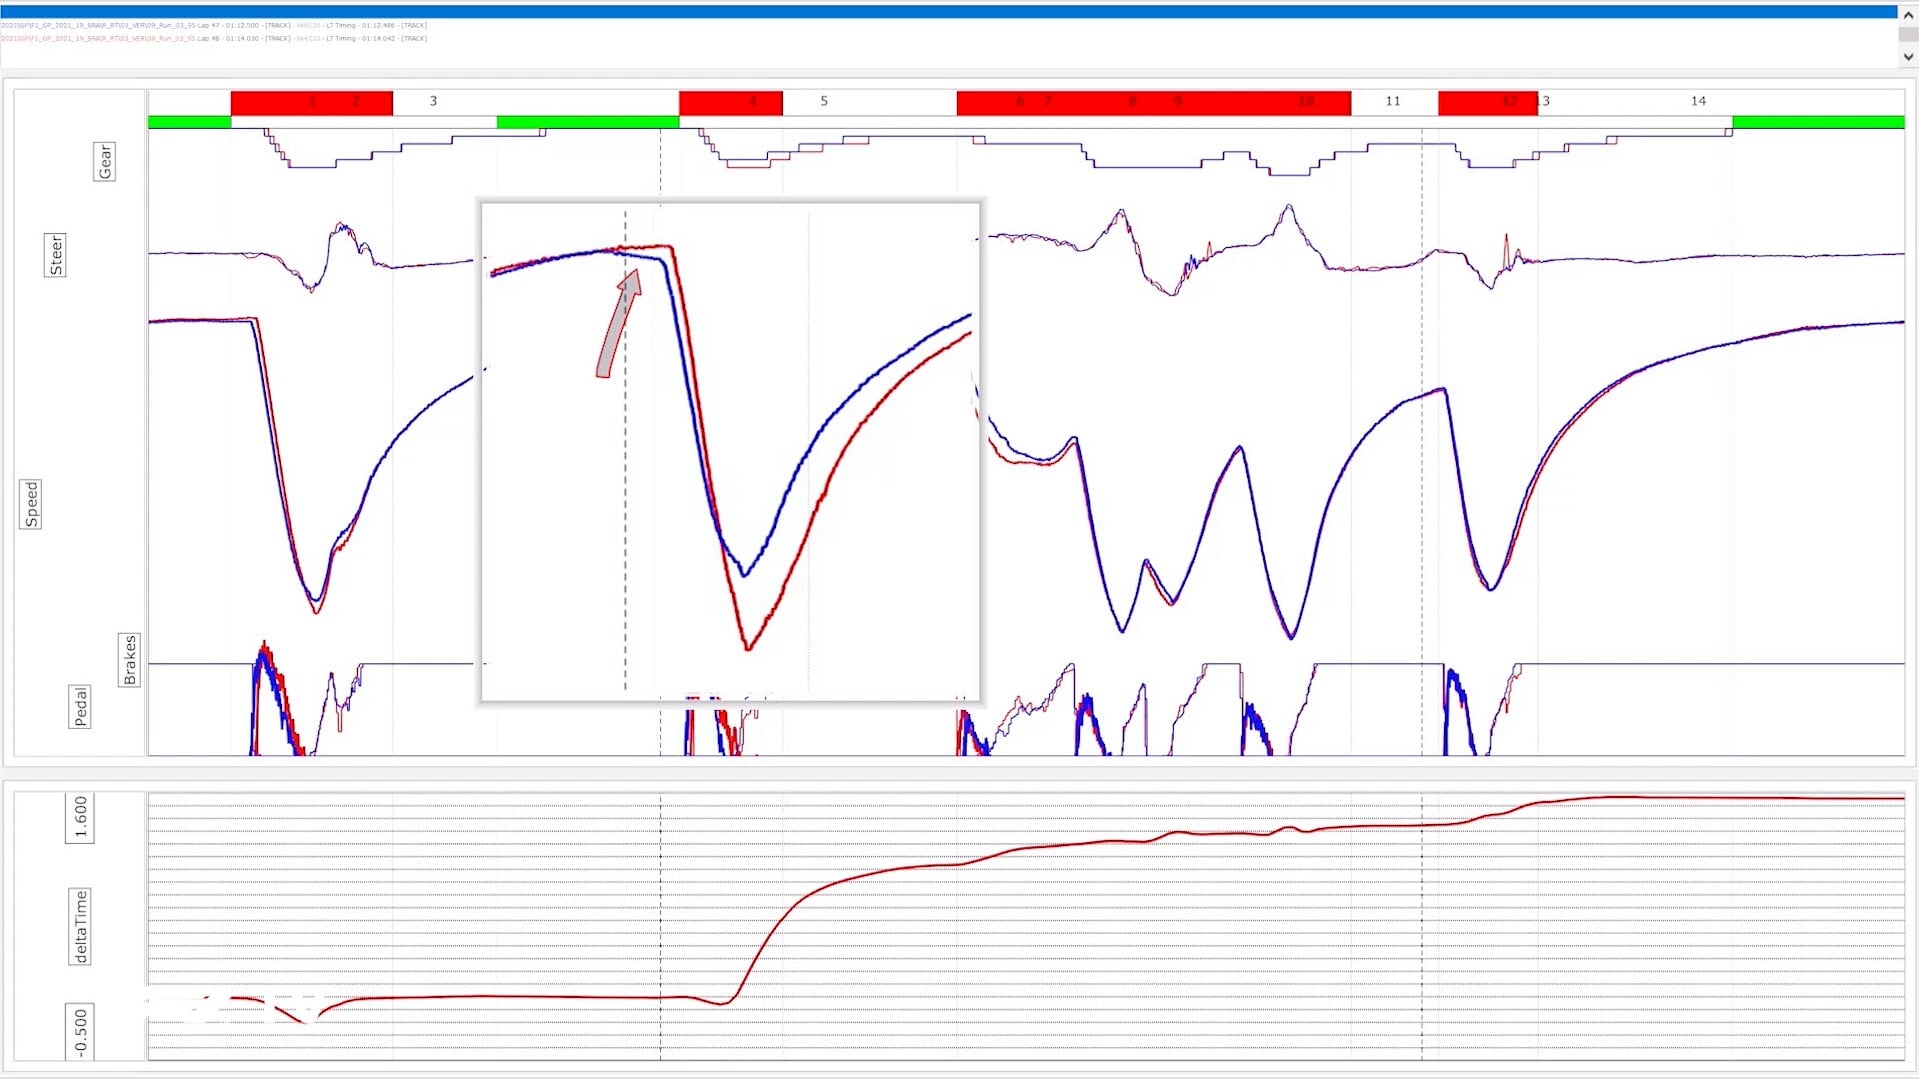Image resolution: width=1919 pixels, height=1079 pixels.
Task: Click the red corner segment for turn 4
Action: [x=731, y=102]
